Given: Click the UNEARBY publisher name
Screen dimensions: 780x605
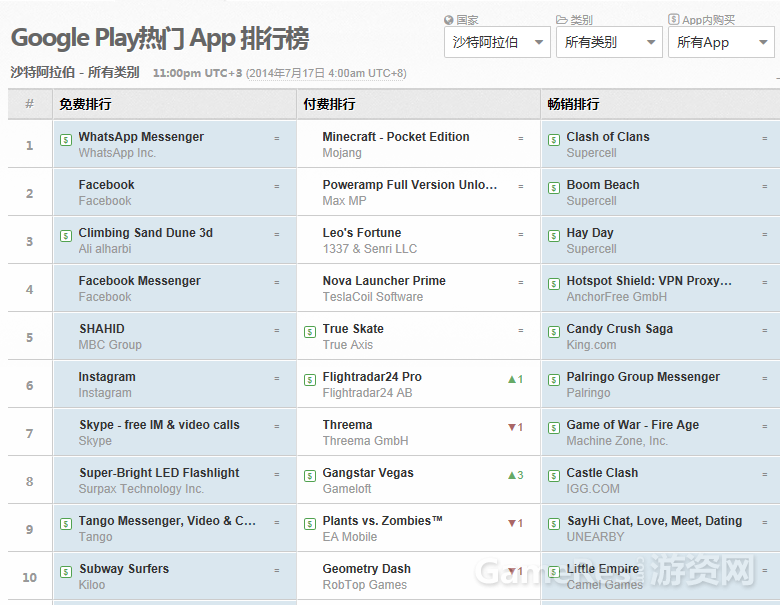Looking at the screenshot, I should coord(595,537).
